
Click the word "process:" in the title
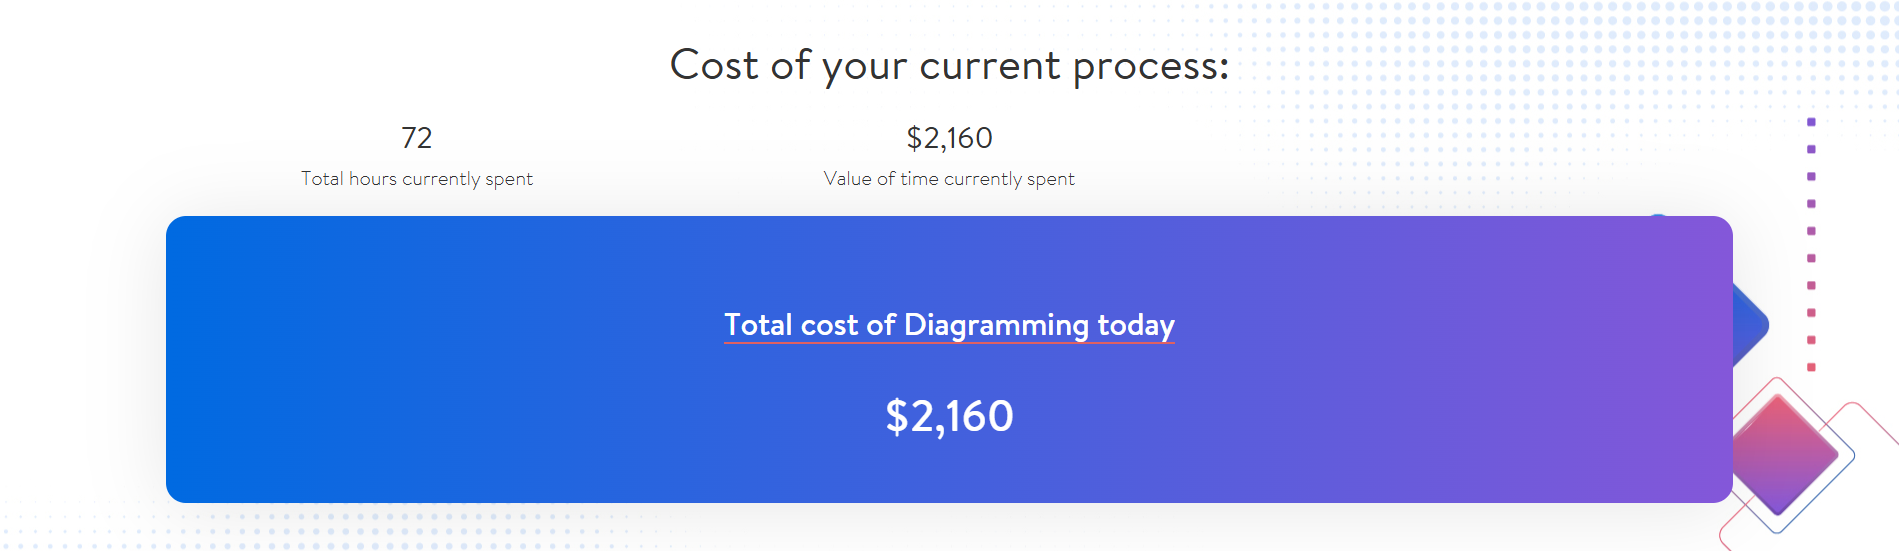point(1151,68)
